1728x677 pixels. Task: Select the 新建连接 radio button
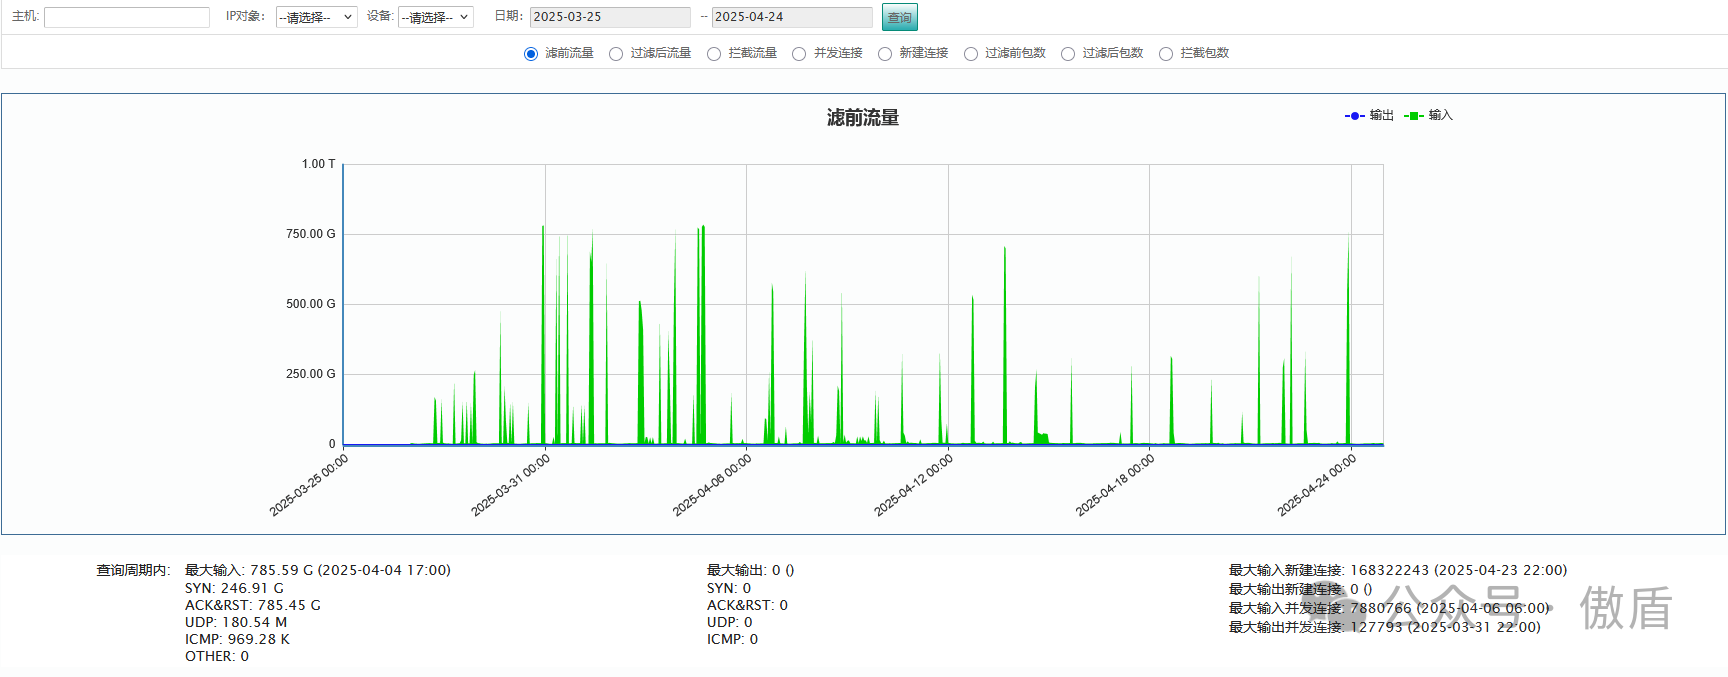pos(885,54)
